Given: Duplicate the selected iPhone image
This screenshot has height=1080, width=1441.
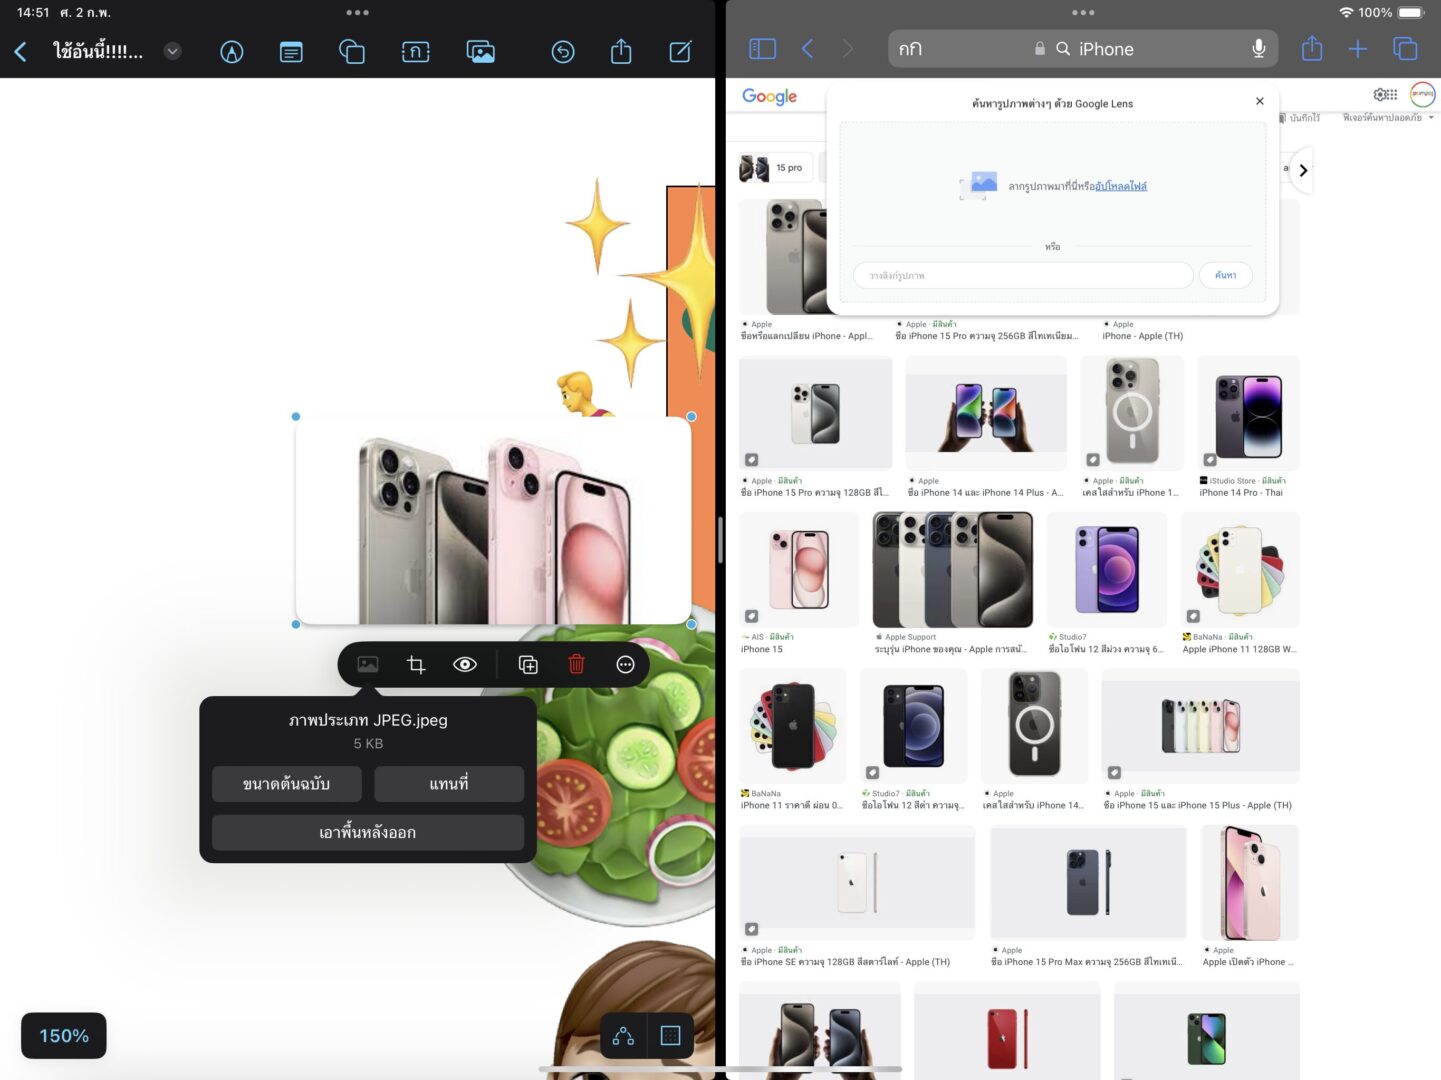Looking at the screenshot, I should click(529, 665).
